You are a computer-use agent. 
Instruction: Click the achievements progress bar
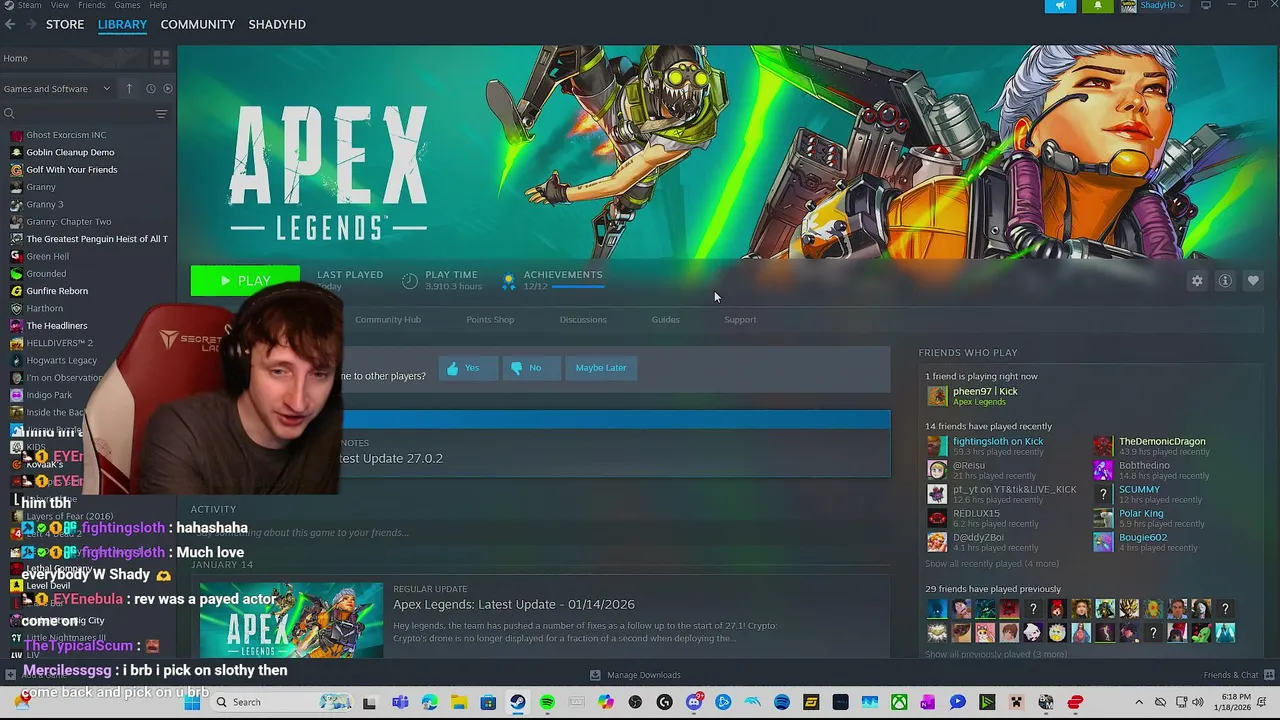click(577, 286)
